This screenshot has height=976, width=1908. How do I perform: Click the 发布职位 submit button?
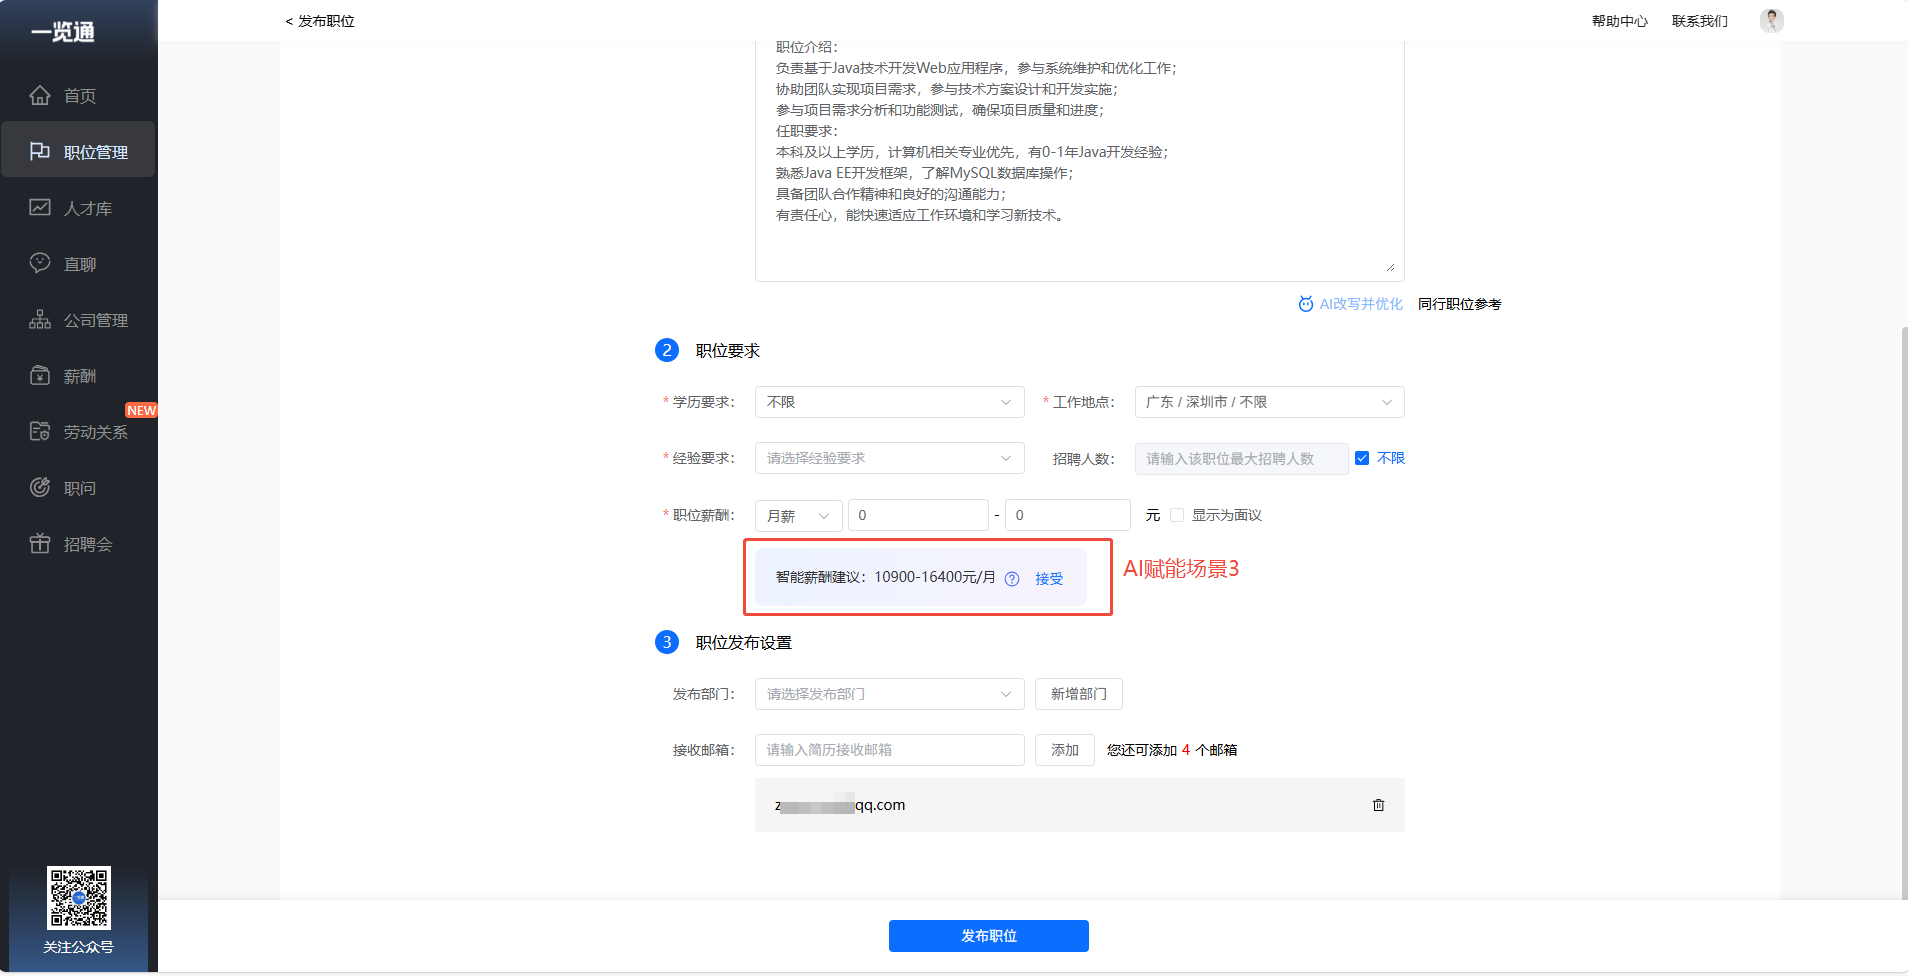click(989, 936)
